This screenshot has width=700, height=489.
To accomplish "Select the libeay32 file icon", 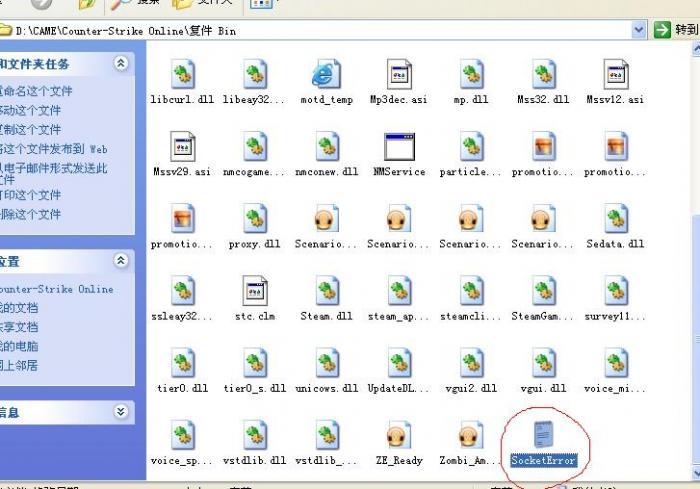I will 255,74.
